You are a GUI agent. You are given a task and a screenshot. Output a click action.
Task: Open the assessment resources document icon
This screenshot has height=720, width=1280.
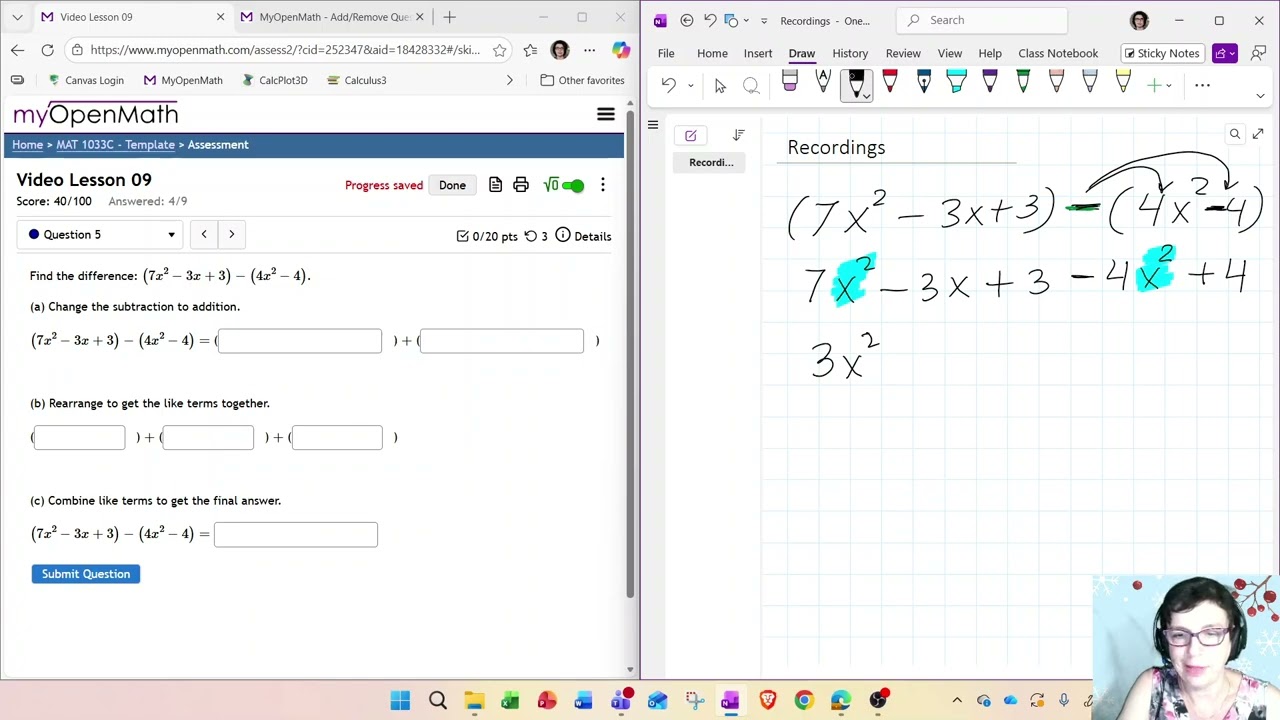[x=495, y=185]
